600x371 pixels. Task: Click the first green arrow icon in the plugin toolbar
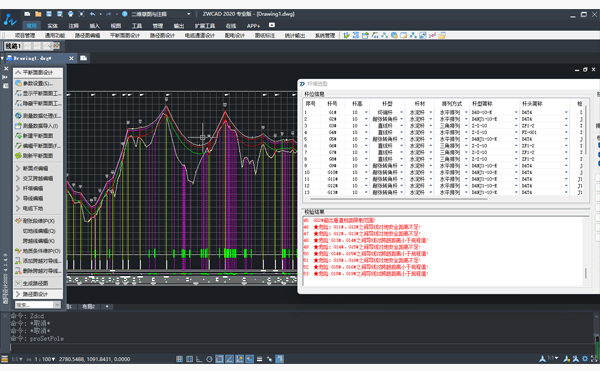click(x=346, y=35)
